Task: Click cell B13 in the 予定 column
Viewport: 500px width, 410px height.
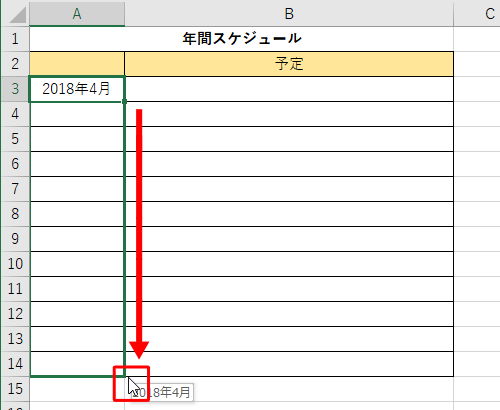Action: point(289,339)
